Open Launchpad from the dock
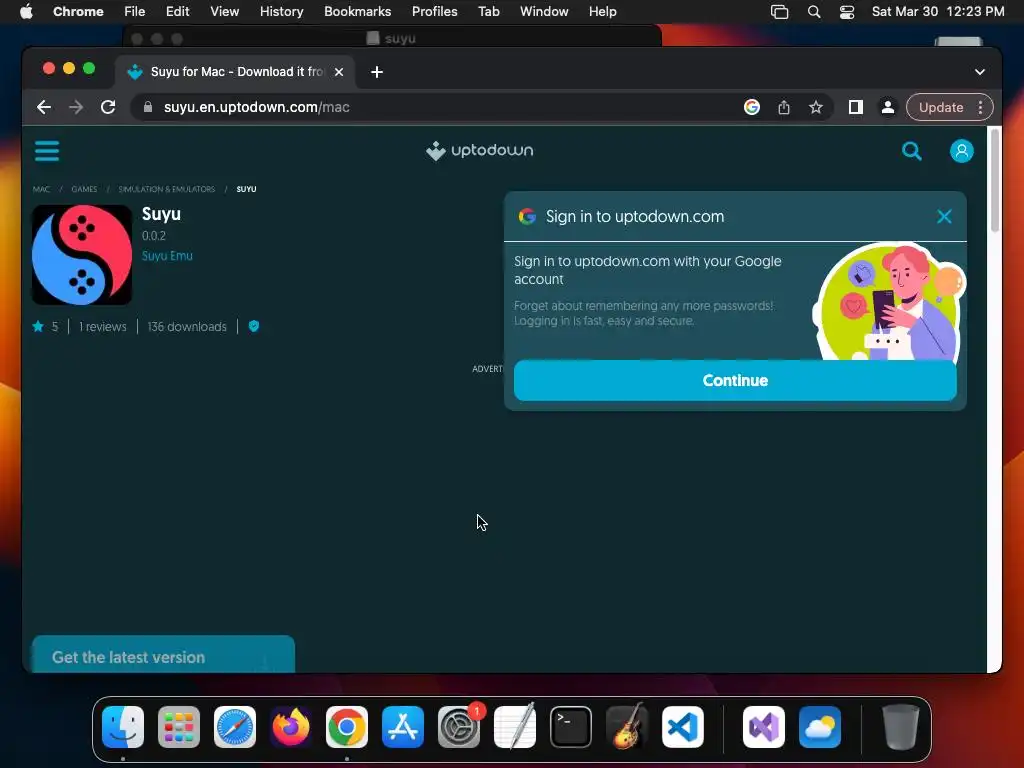 [179, 727]
